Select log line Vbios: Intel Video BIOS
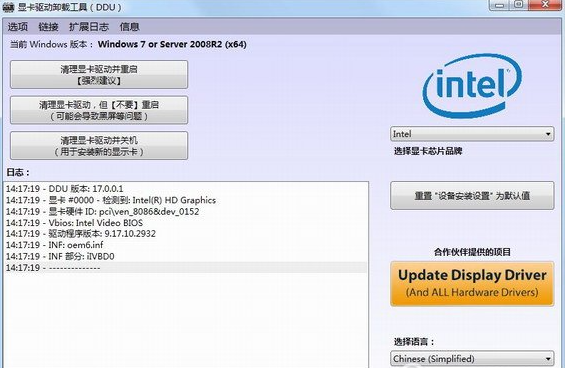This screenshot has width=565, height=368. pos(186,222)
